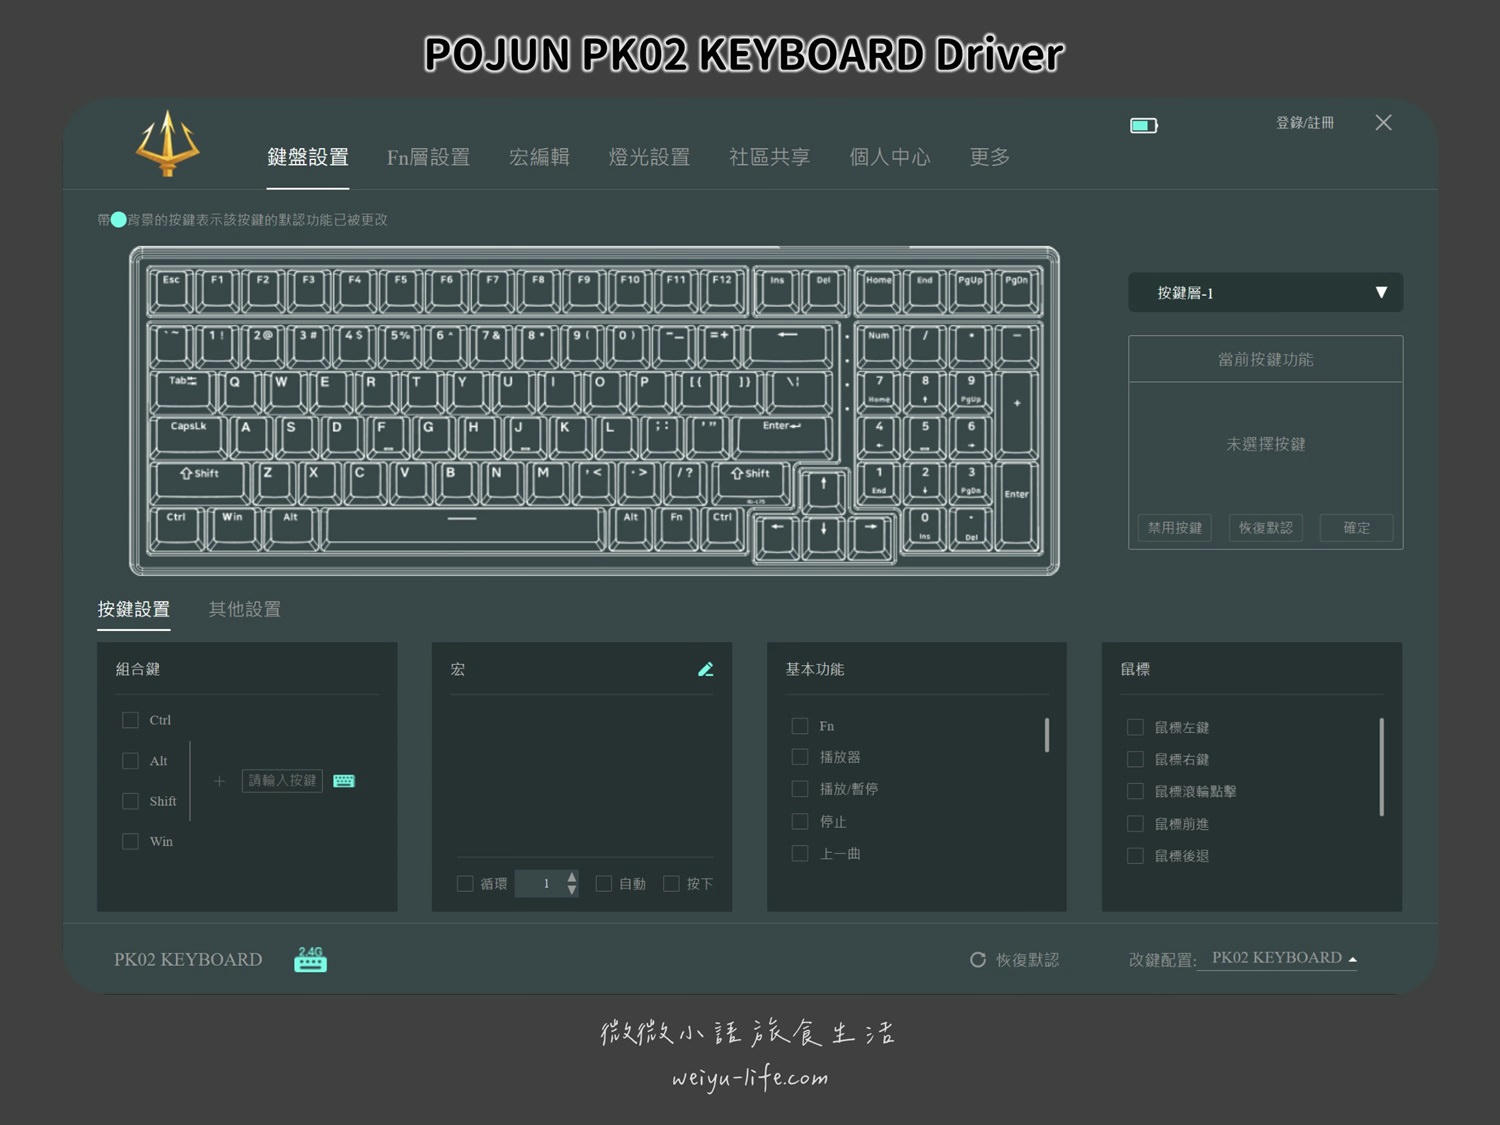The image size is (1500, 1125).
Task: Open macro editor via pencil icon
Action: [x=706, y=669]
